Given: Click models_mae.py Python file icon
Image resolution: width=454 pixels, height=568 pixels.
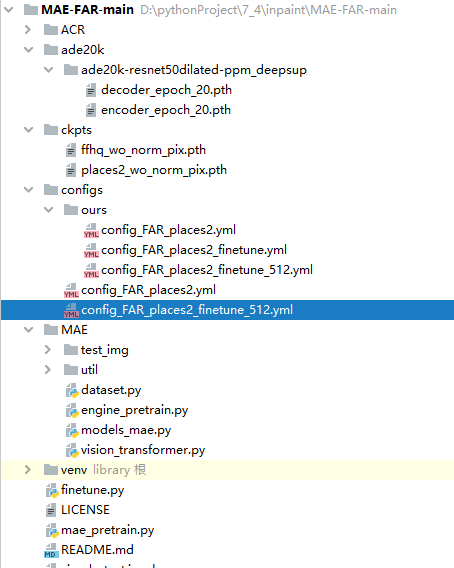Looking at the screenshot, I should 72,430.
